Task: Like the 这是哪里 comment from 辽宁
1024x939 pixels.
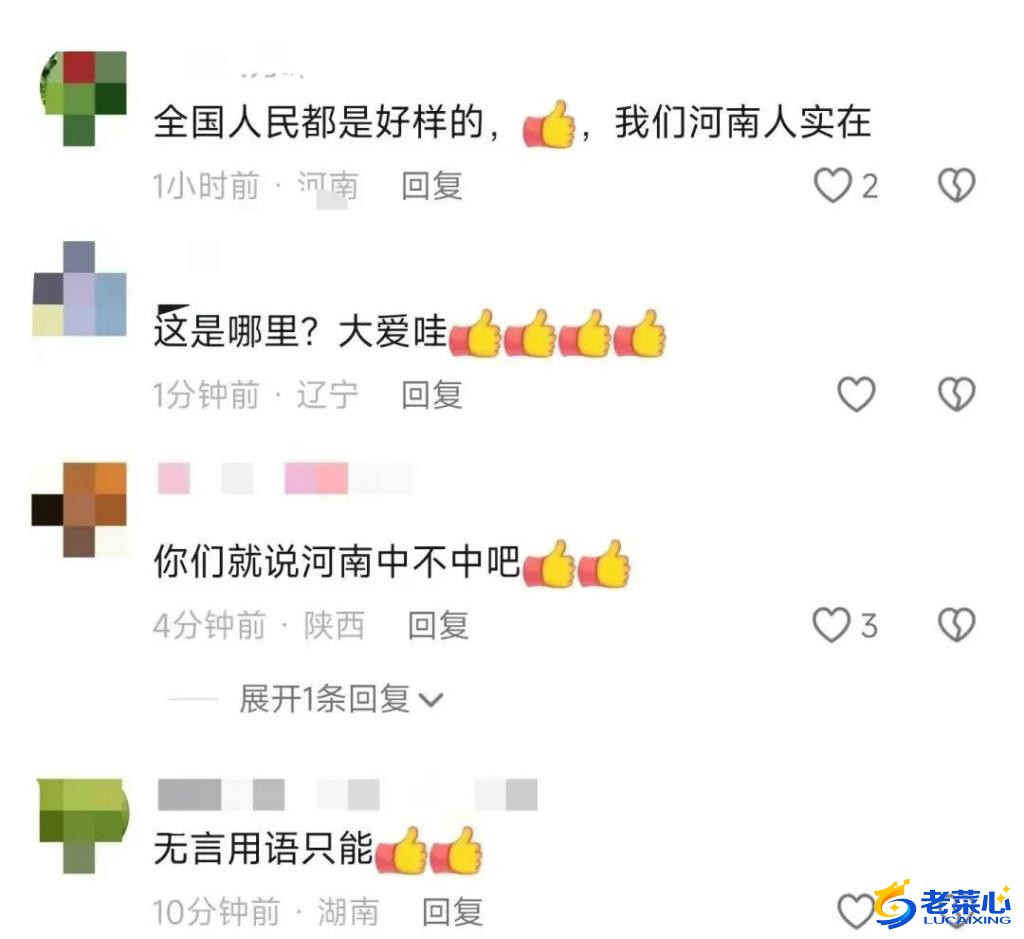Action: (x=856, y=394)
